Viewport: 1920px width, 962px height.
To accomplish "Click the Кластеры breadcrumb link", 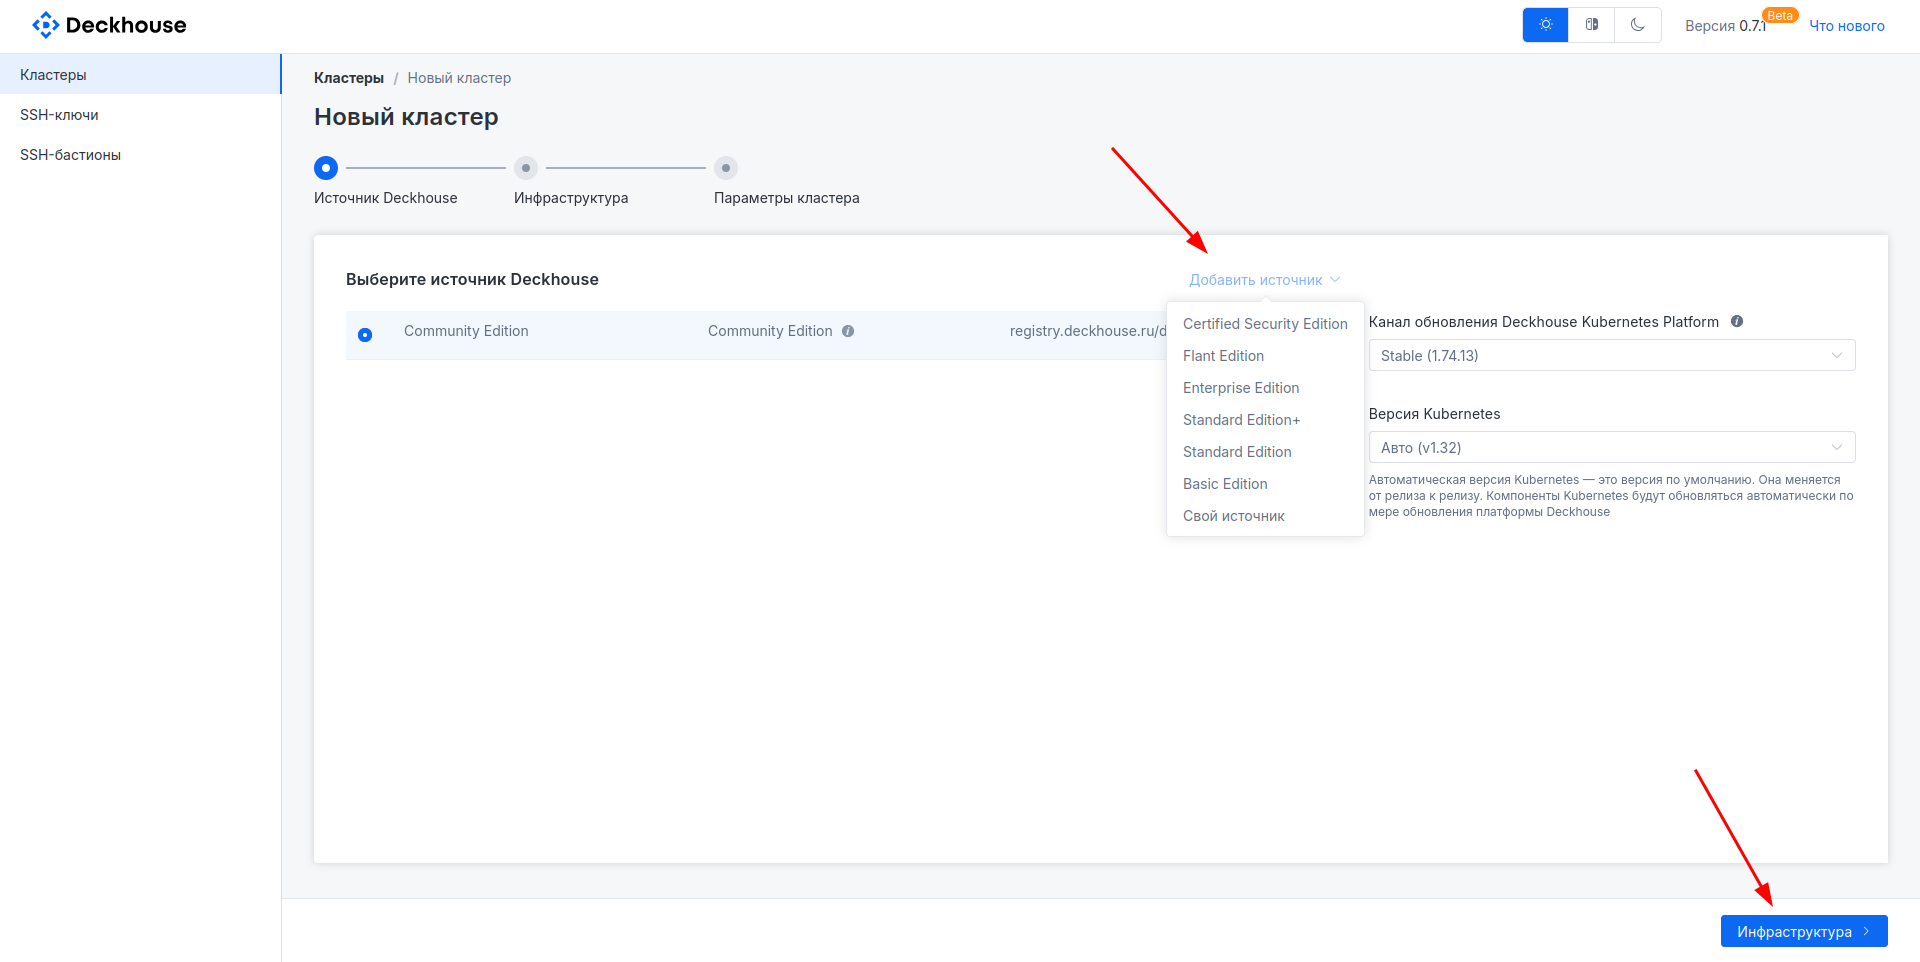I will pos(349,78).
